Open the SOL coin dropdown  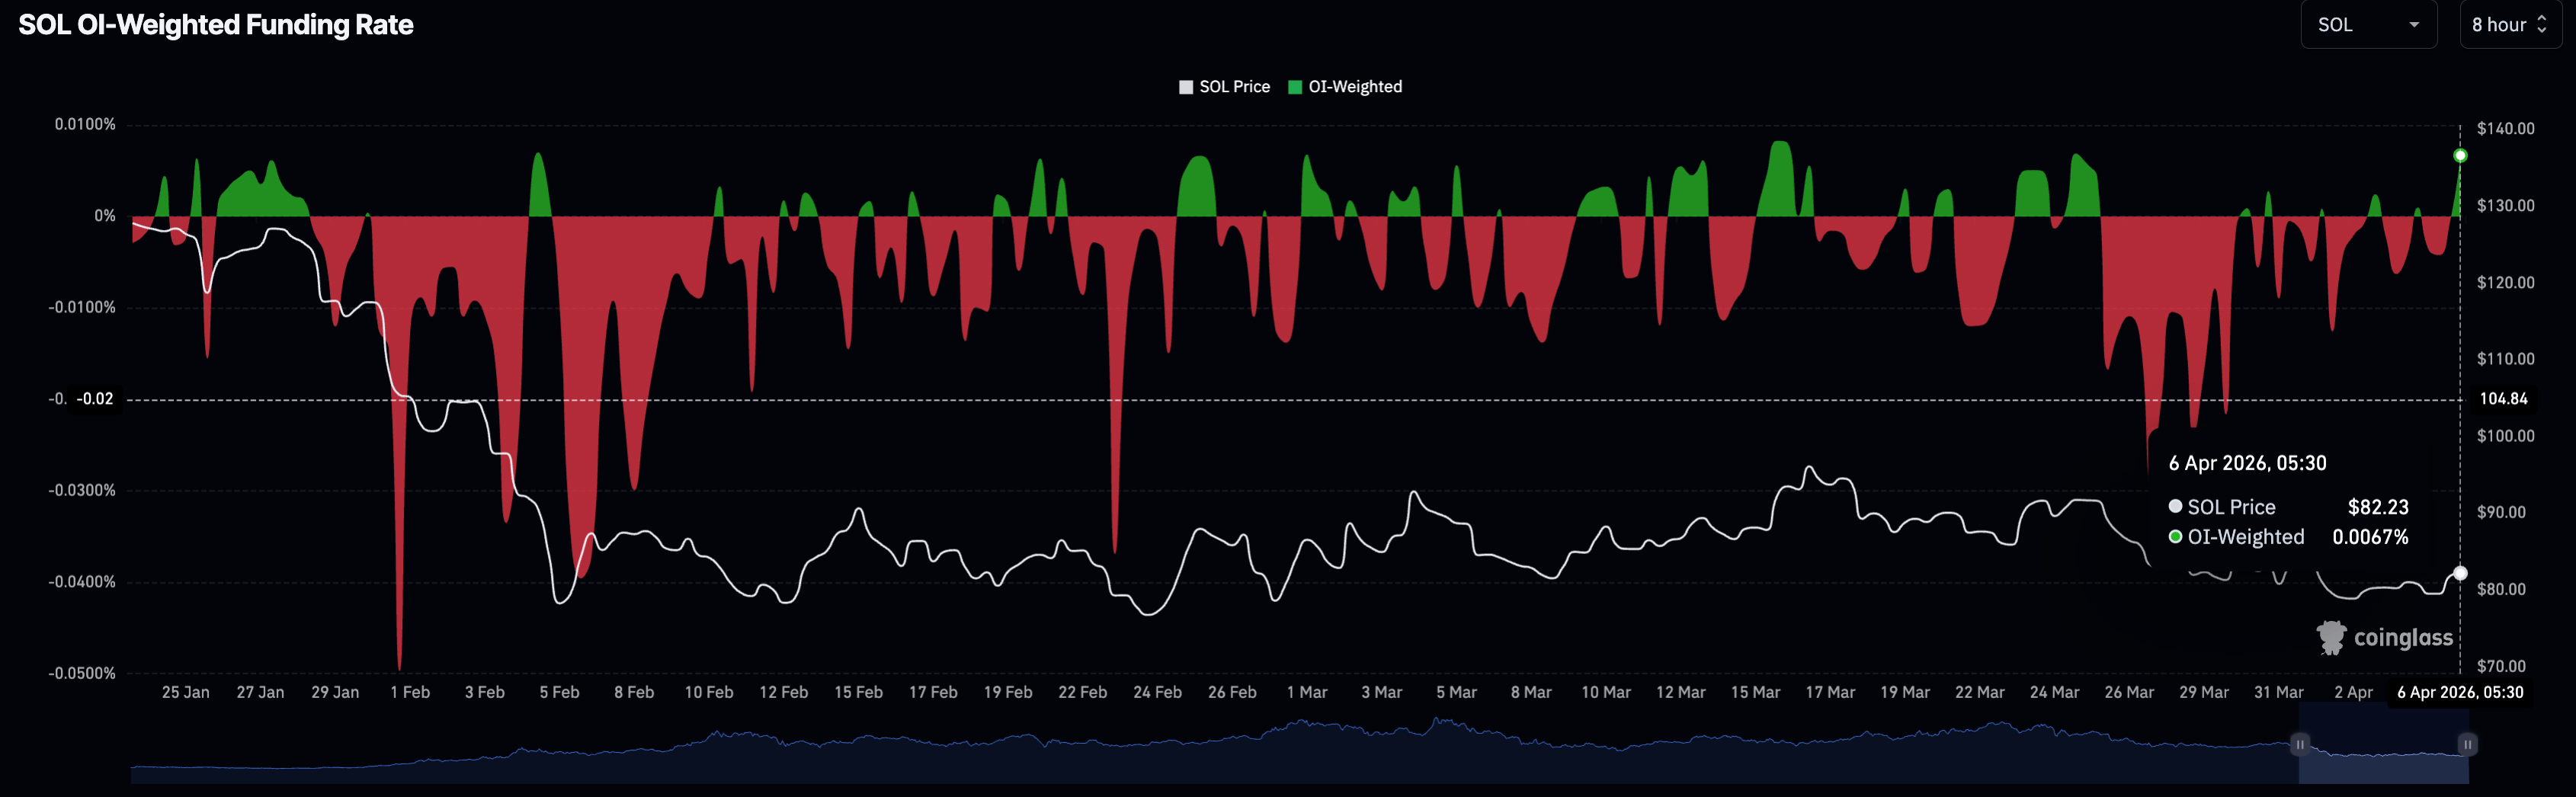(2367, 25)
